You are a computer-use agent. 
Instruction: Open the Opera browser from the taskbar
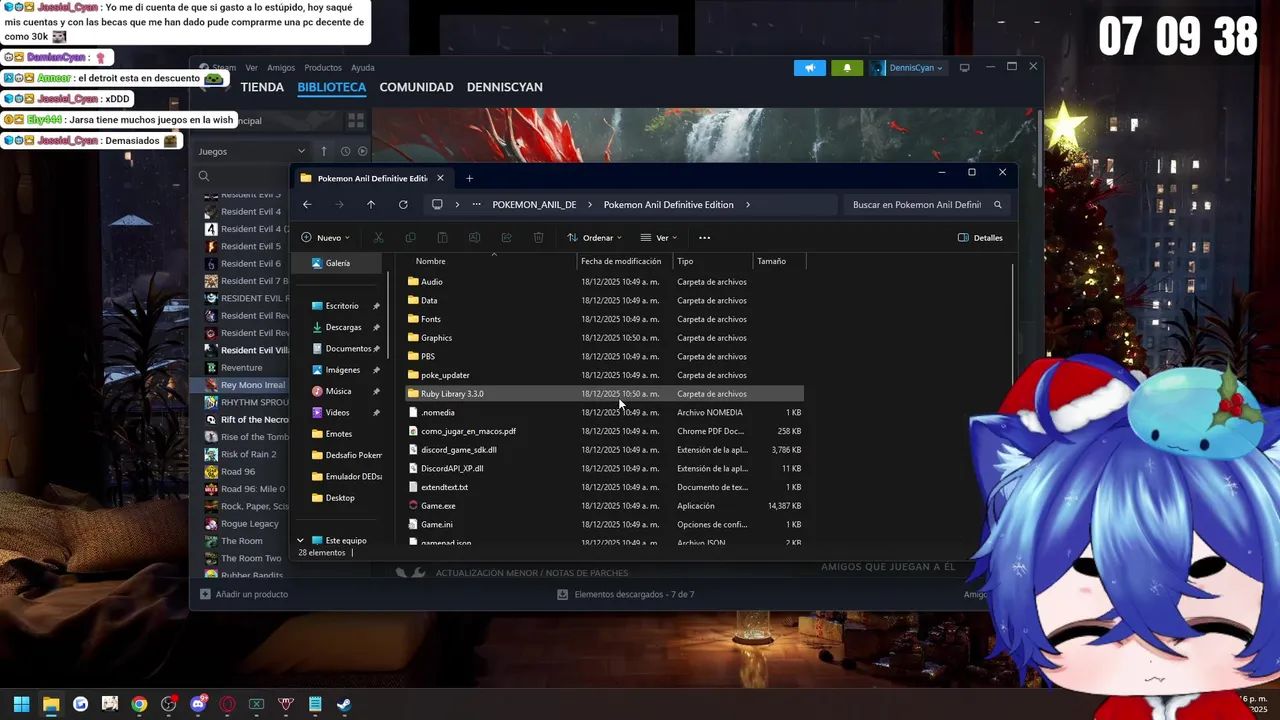coord(227,704)
